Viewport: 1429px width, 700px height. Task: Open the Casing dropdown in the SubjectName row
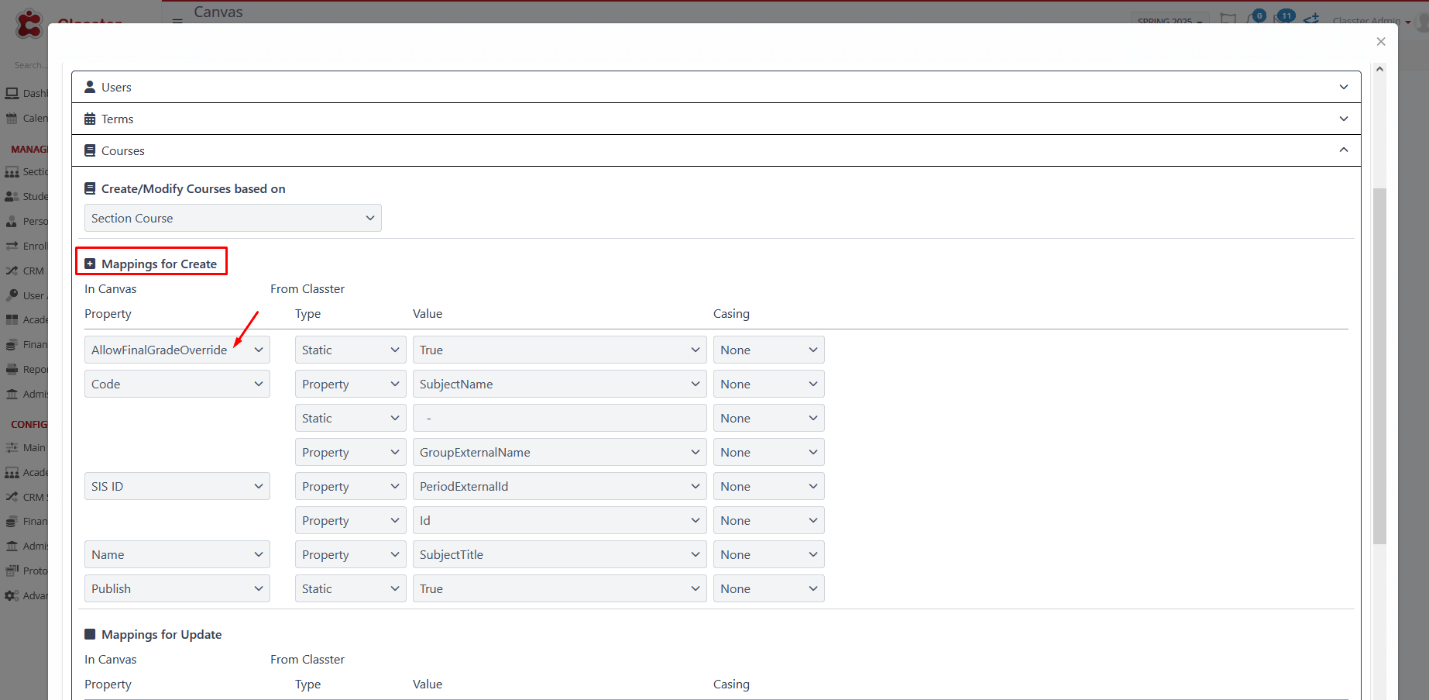[769, 384]
